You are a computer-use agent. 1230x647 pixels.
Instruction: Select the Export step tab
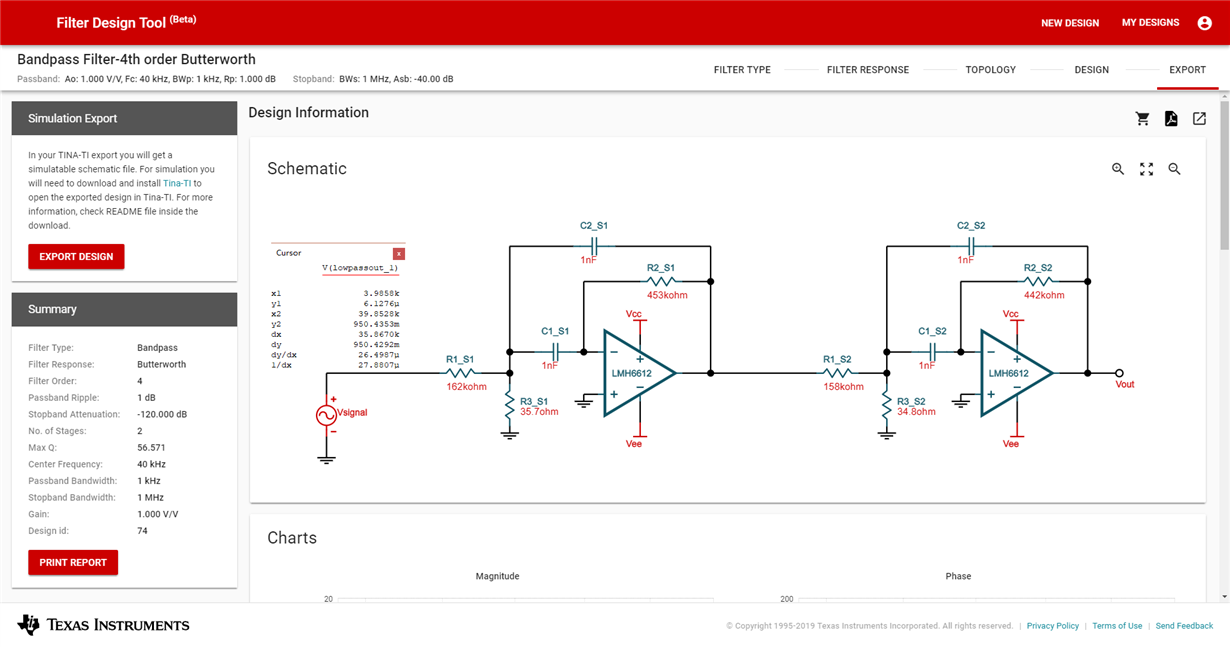(x=1188, y=70)
